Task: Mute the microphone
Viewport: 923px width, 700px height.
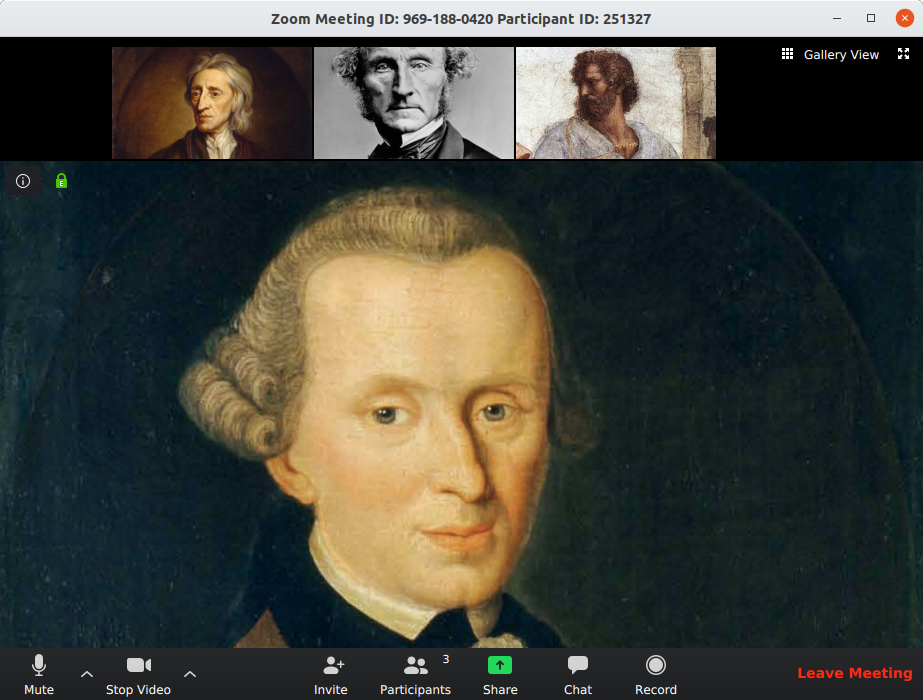Action: (x=39, y=675)
